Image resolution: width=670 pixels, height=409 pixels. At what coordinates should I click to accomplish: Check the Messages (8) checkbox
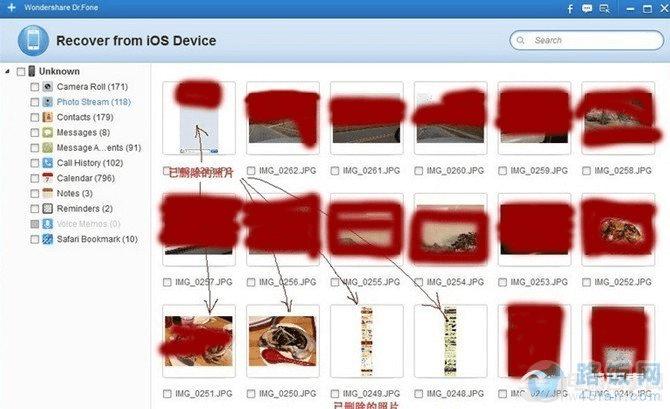[x=35, y=133]
